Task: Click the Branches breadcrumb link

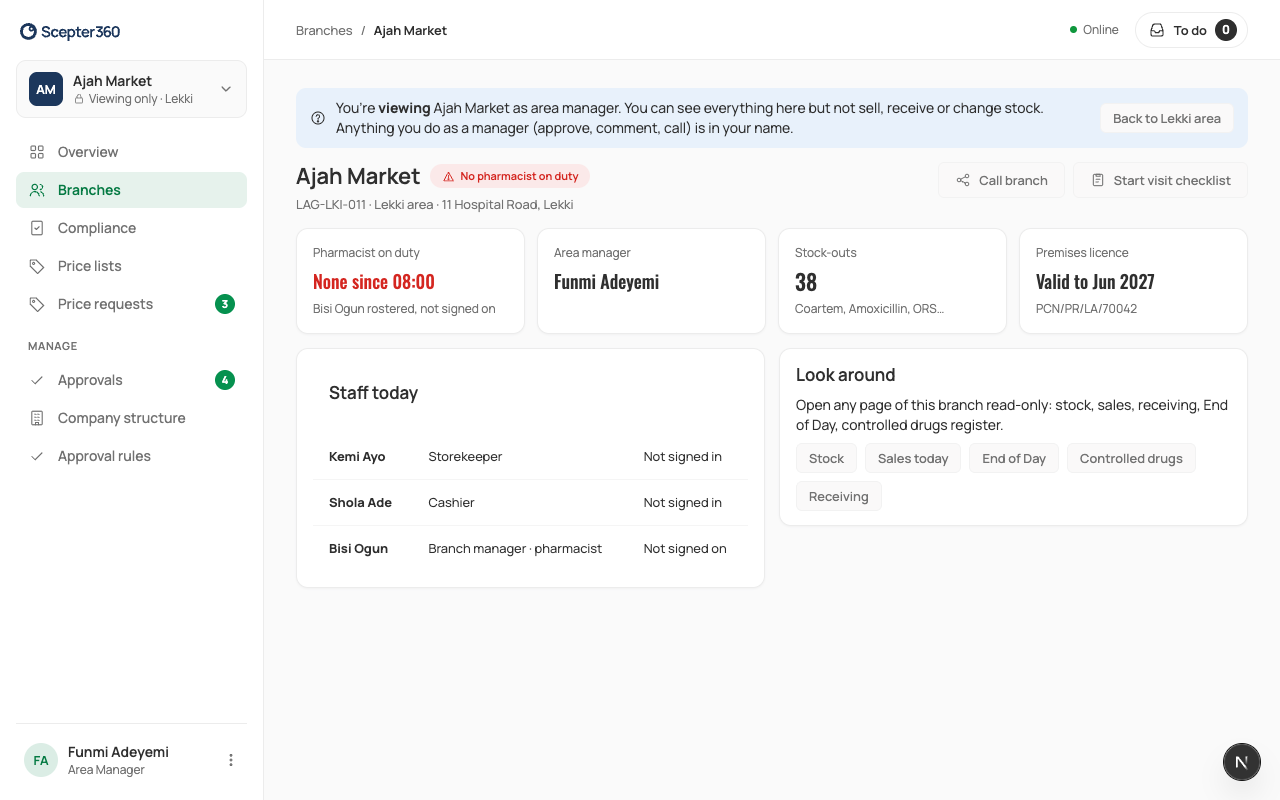Action: click(324, 31)
